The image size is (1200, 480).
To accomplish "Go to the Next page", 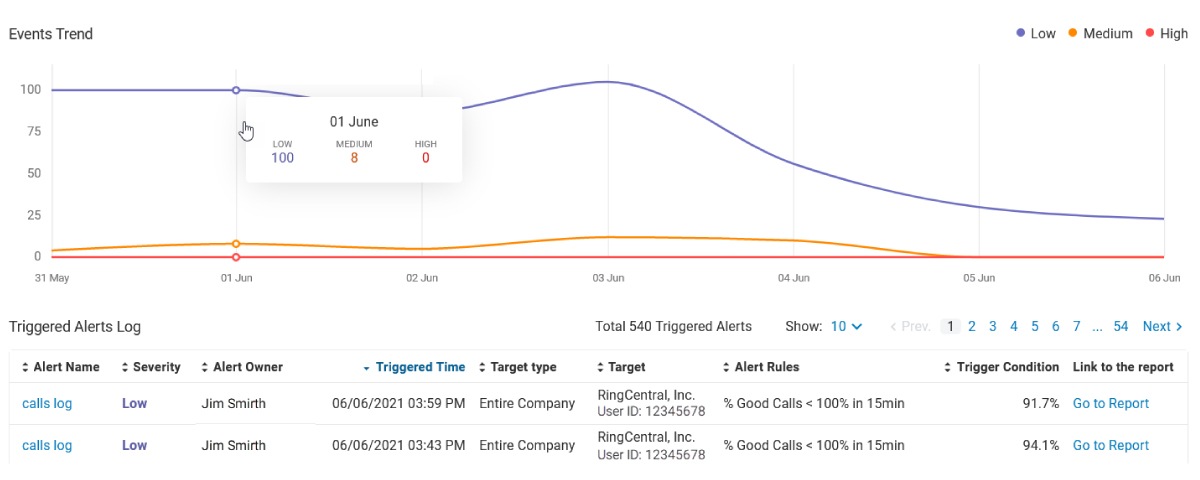I will point(1163,326).
